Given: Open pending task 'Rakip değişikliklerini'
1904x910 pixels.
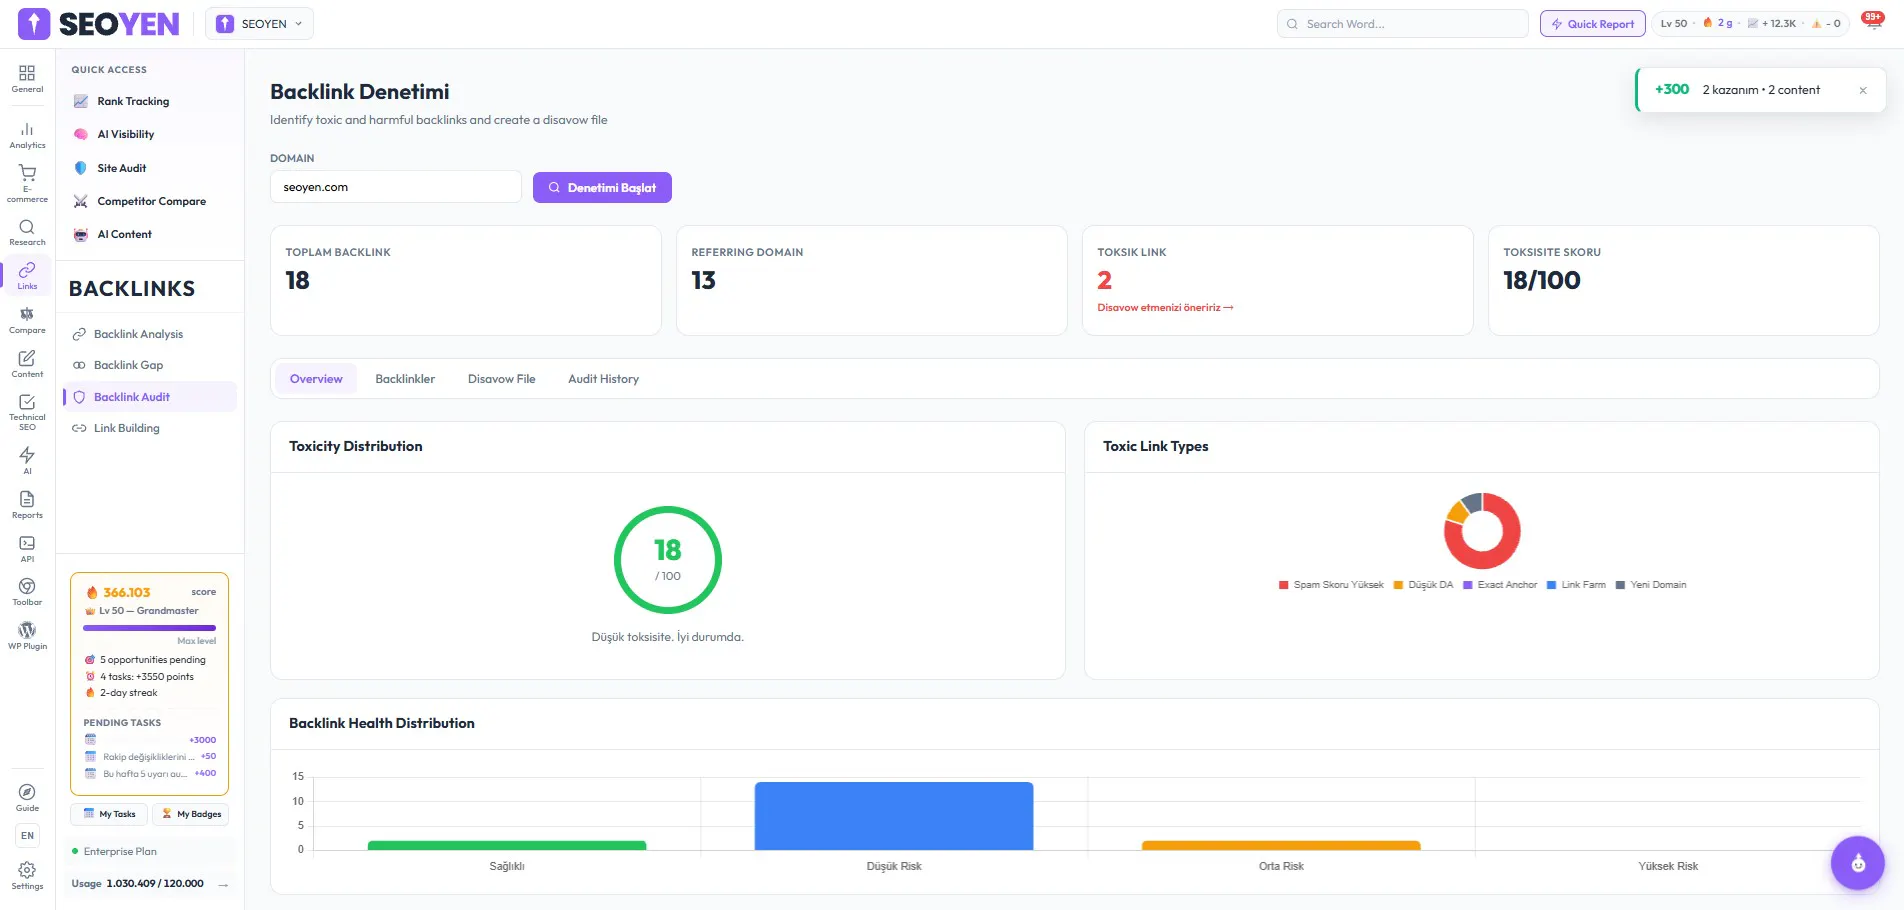Looking at the screenshot, I should point(150,757).
